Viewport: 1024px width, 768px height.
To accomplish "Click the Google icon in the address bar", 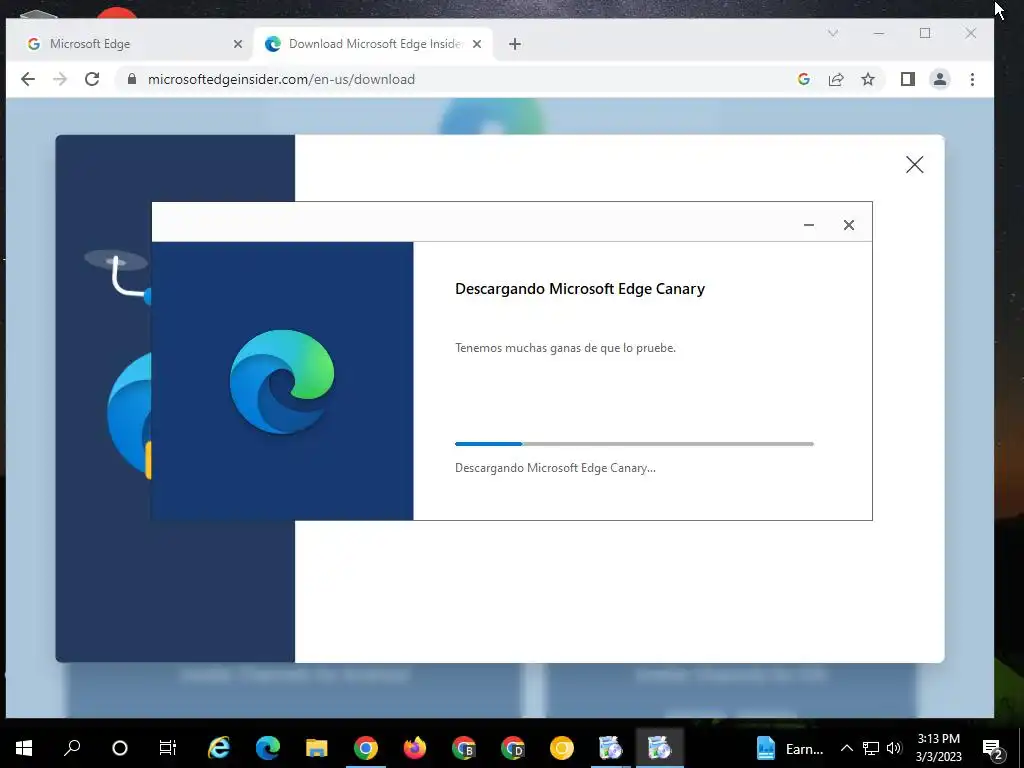I will point(804,79).
